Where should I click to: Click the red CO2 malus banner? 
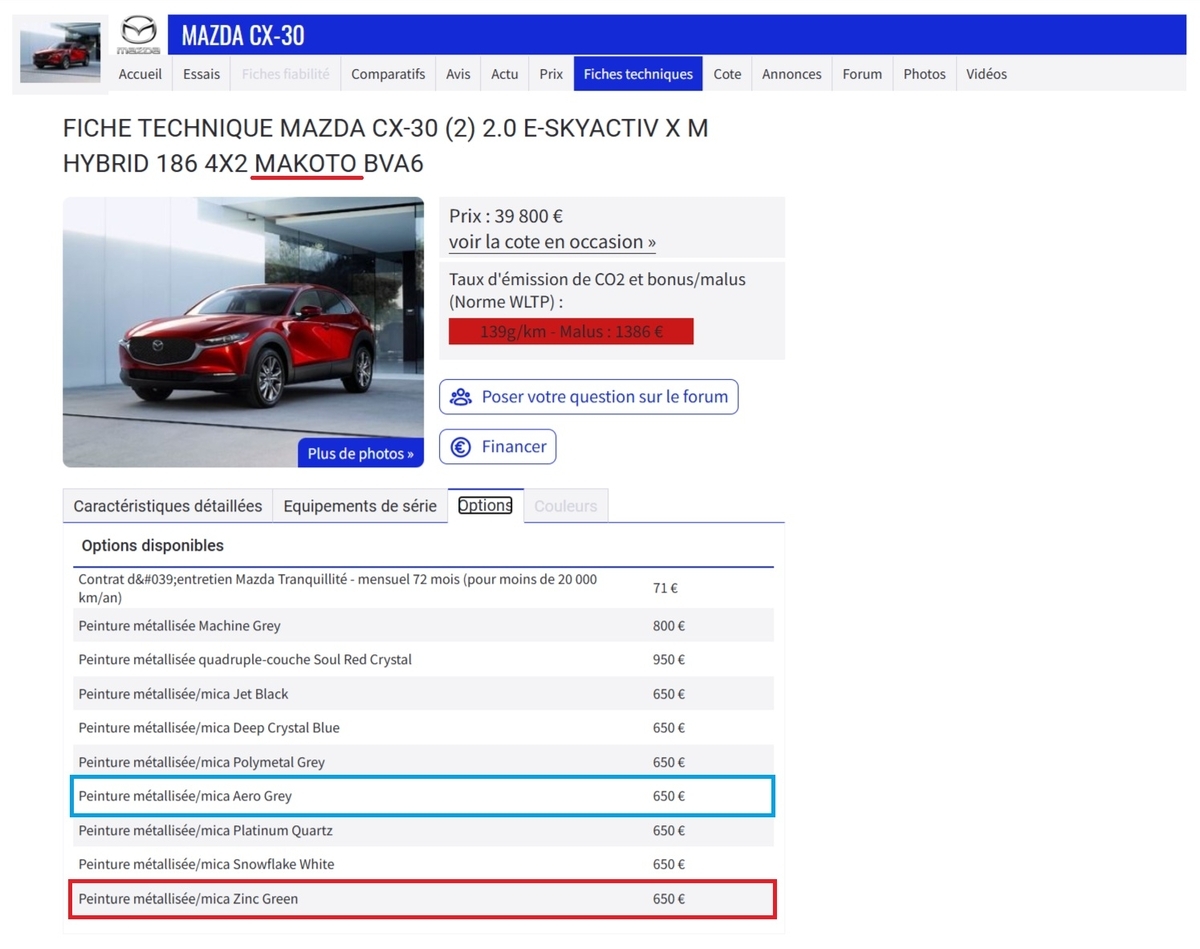pos(571,332)
